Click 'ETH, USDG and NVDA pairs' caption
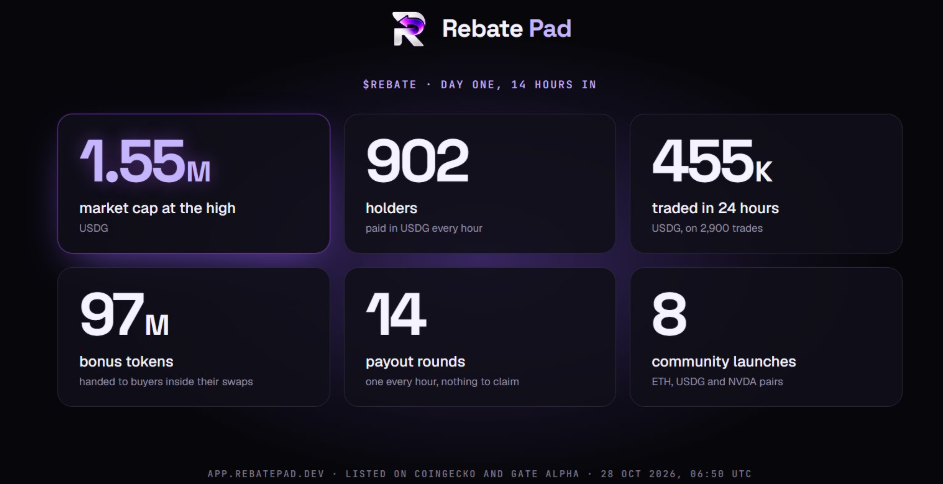 [717, 382]
